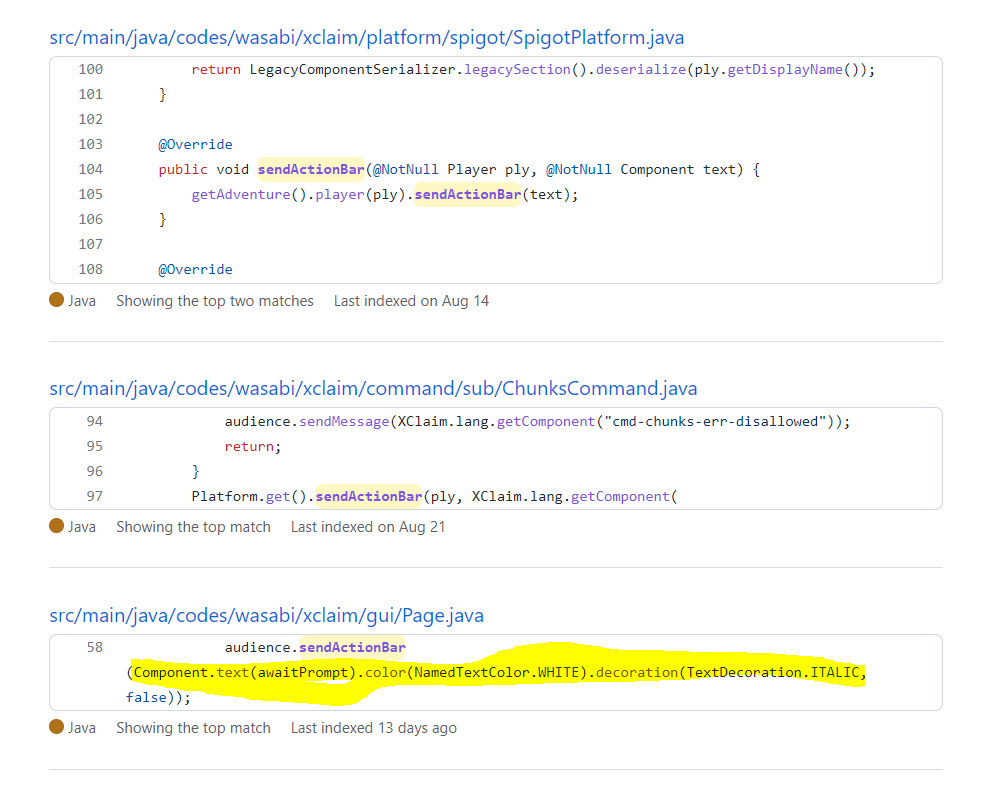Click NamedTextColor.WHITE in Page.java snippet
983x788 pixels.
[497, 673]
